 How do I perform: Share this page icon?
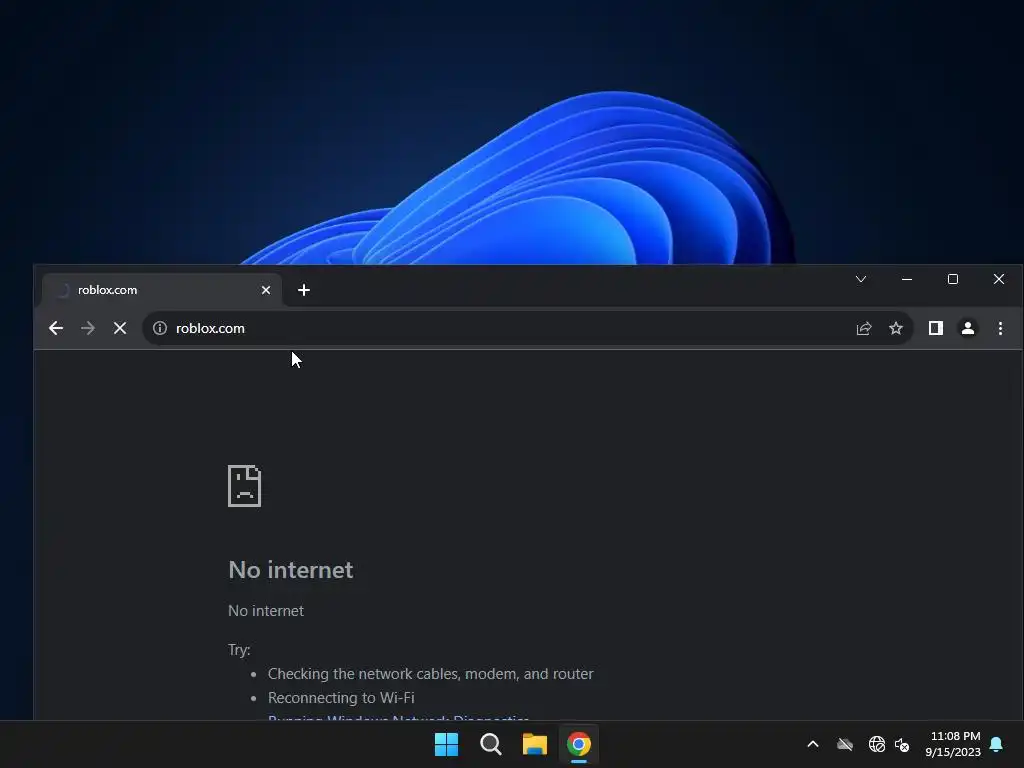tap(864, 328)
